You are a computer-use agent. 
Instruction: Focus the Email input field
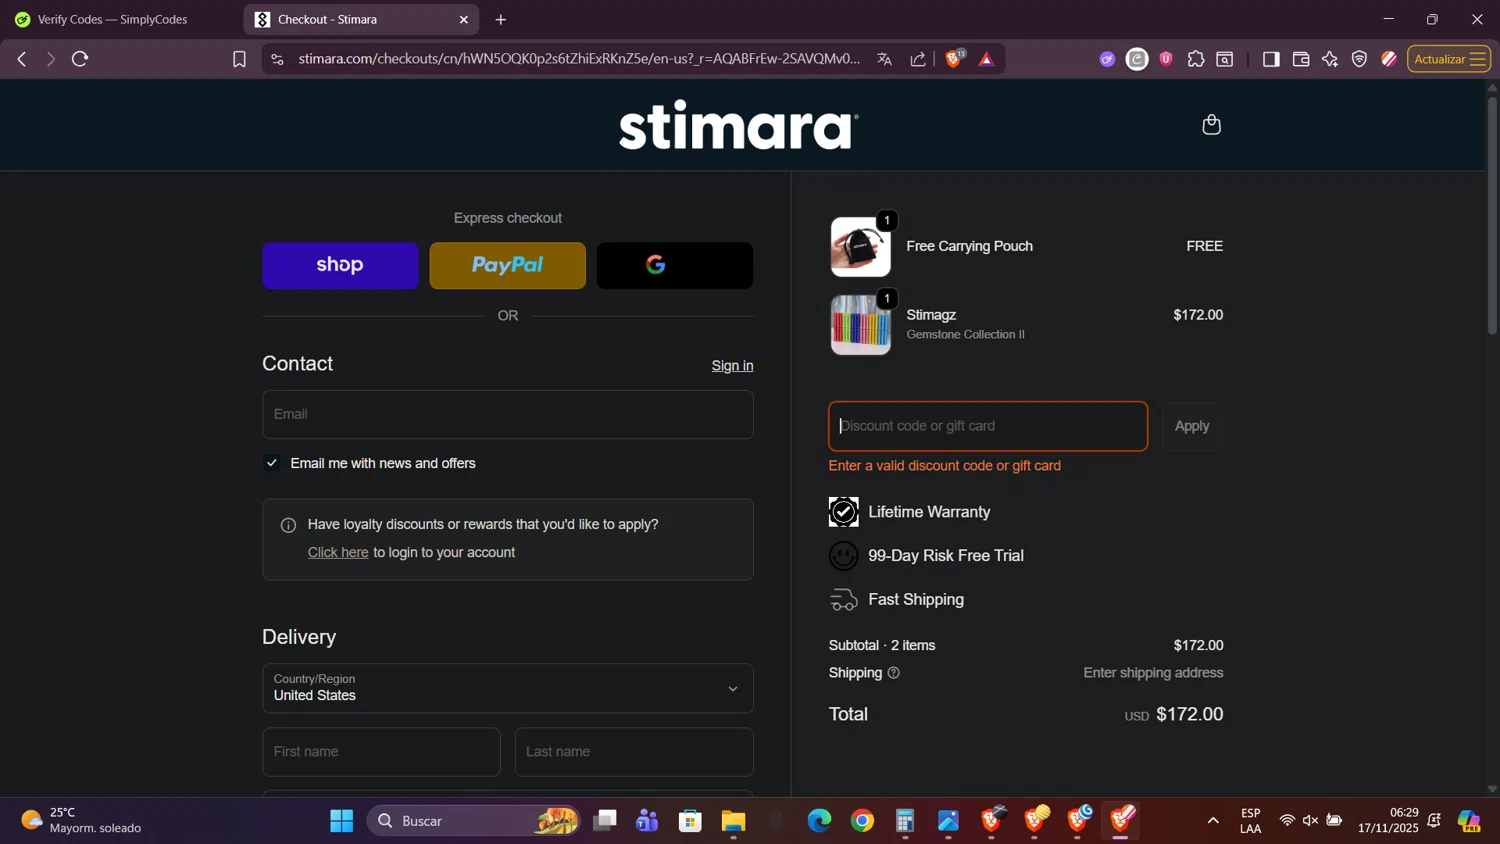507,414
